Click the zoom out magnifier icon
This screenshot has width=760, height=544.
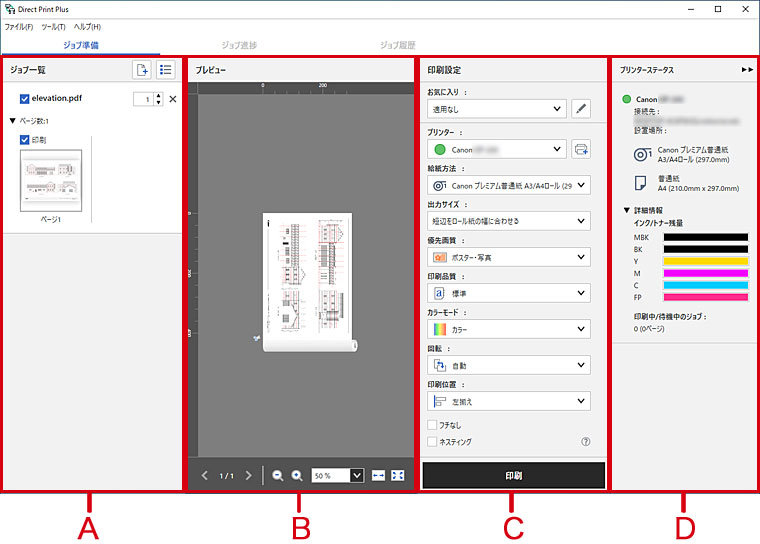pos(277,475)
